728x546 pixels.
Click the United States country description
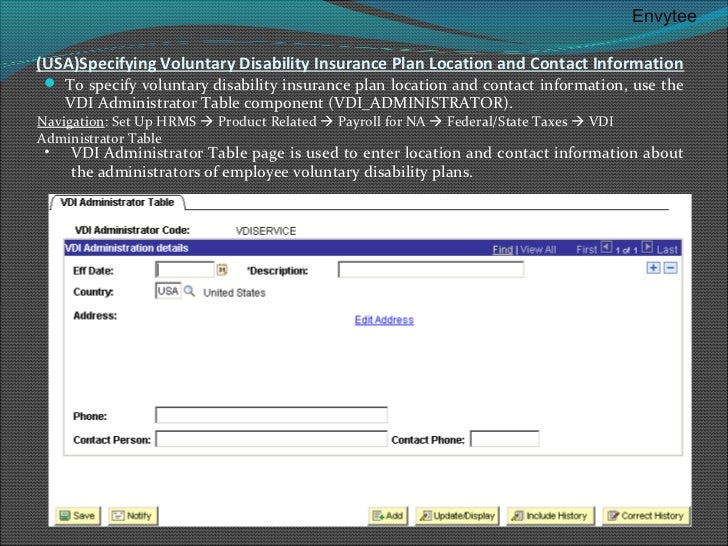click(x=234, y=293)
